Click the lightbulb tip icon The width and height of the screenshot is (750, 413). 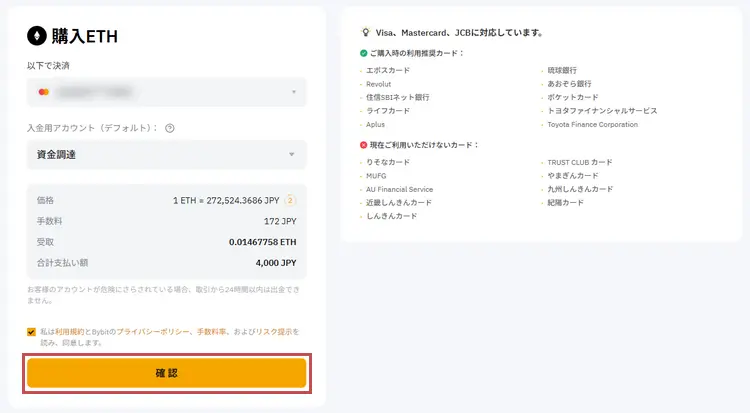click(365, 33)
